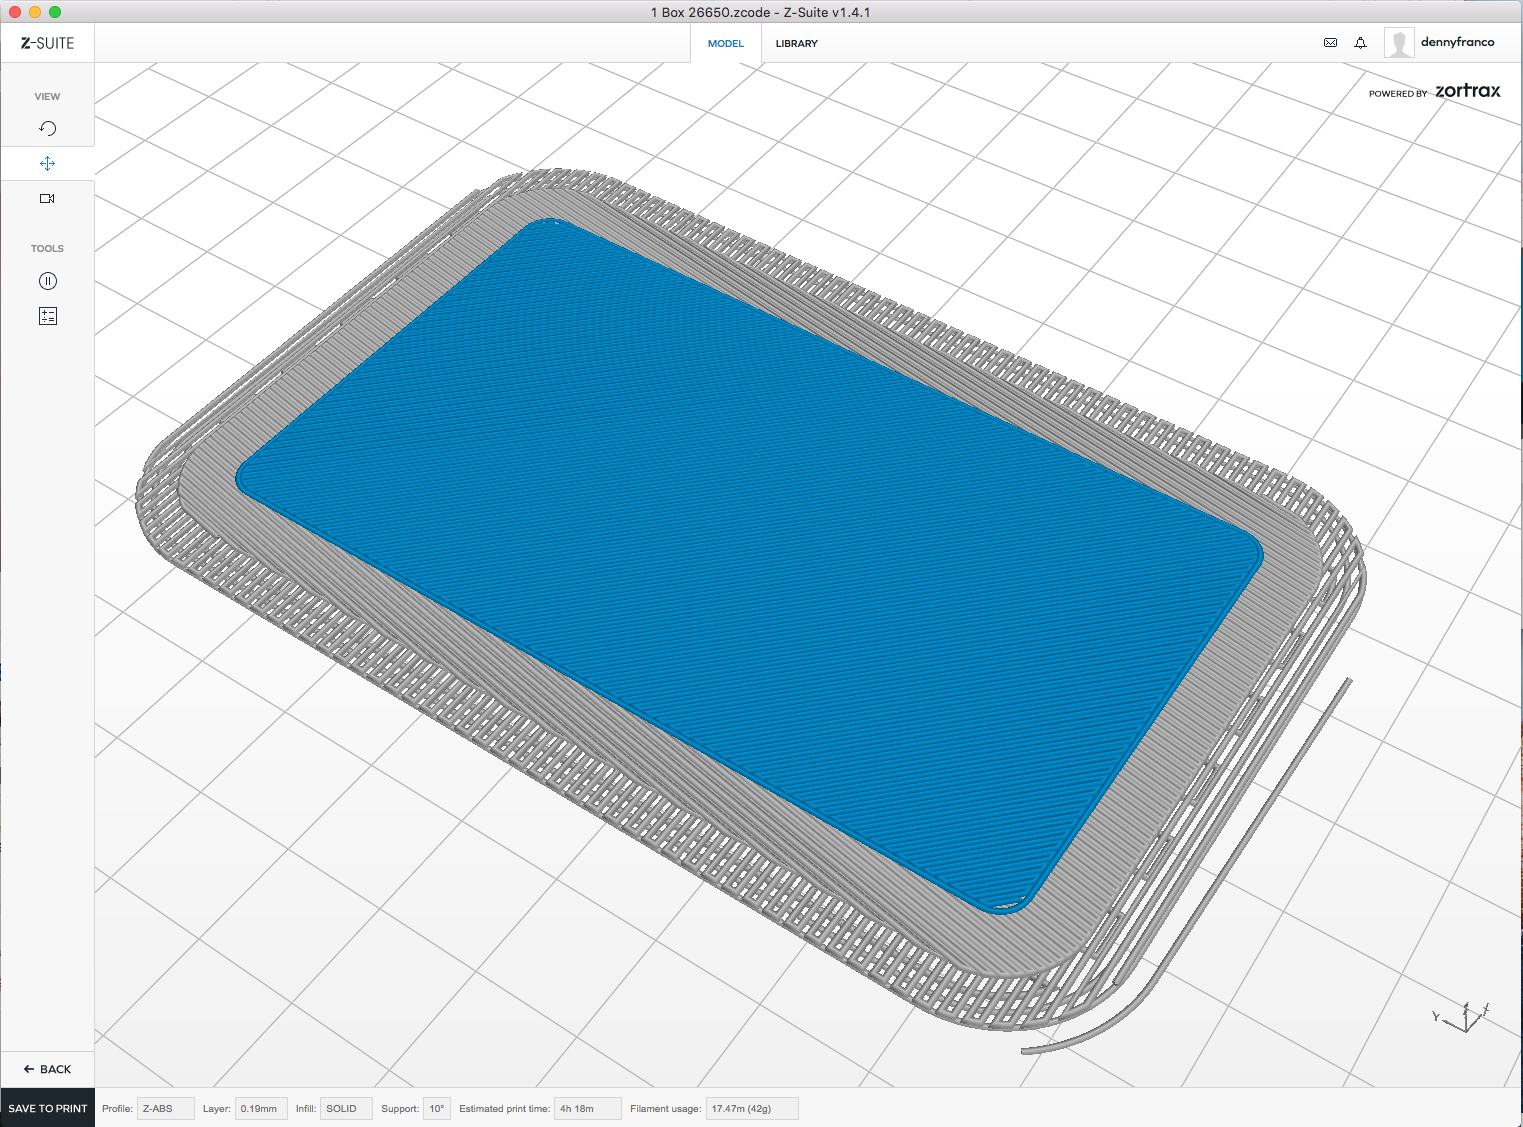This screenshot has width=1523, height=1127.
Task: Switch to the MODEL tab
Action: click(x=725, y=44)
